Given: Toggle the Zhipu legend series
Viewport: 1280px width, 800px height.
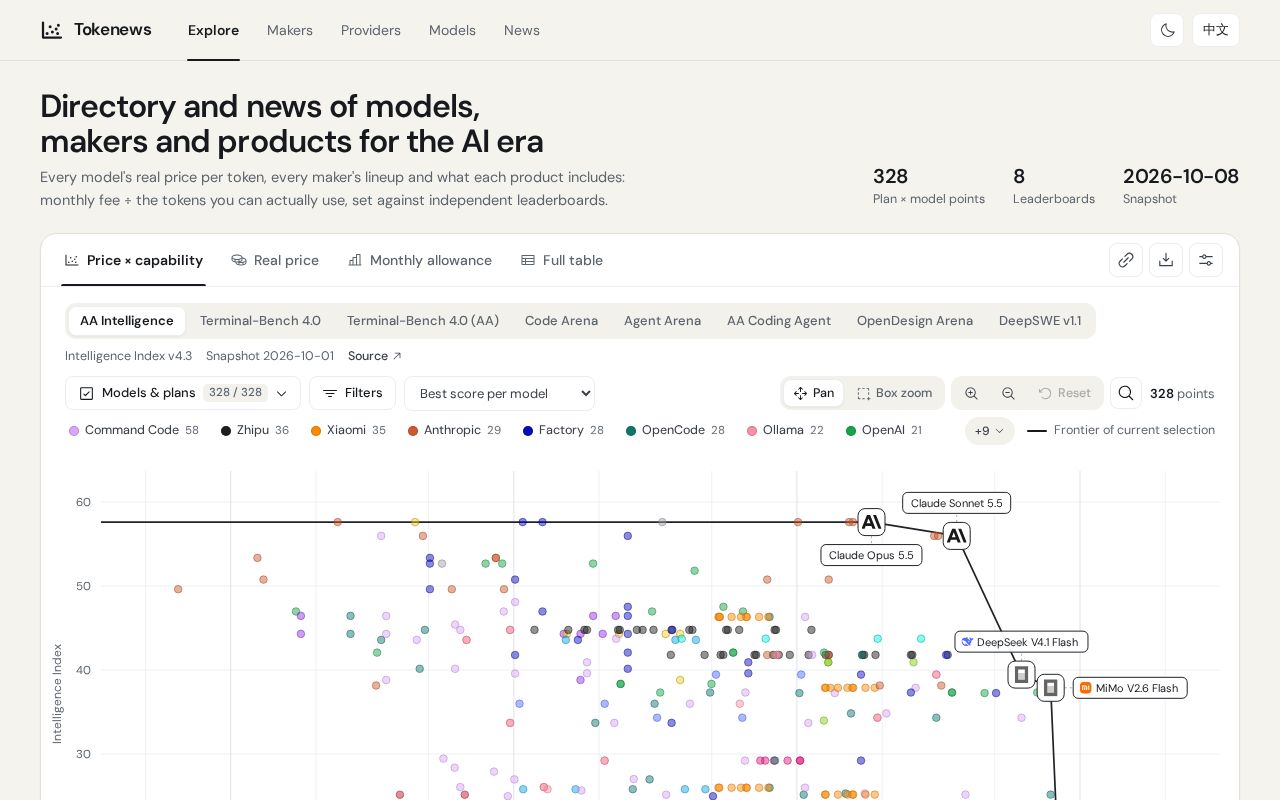Looking at the screenshot, I should click(255, 430).
